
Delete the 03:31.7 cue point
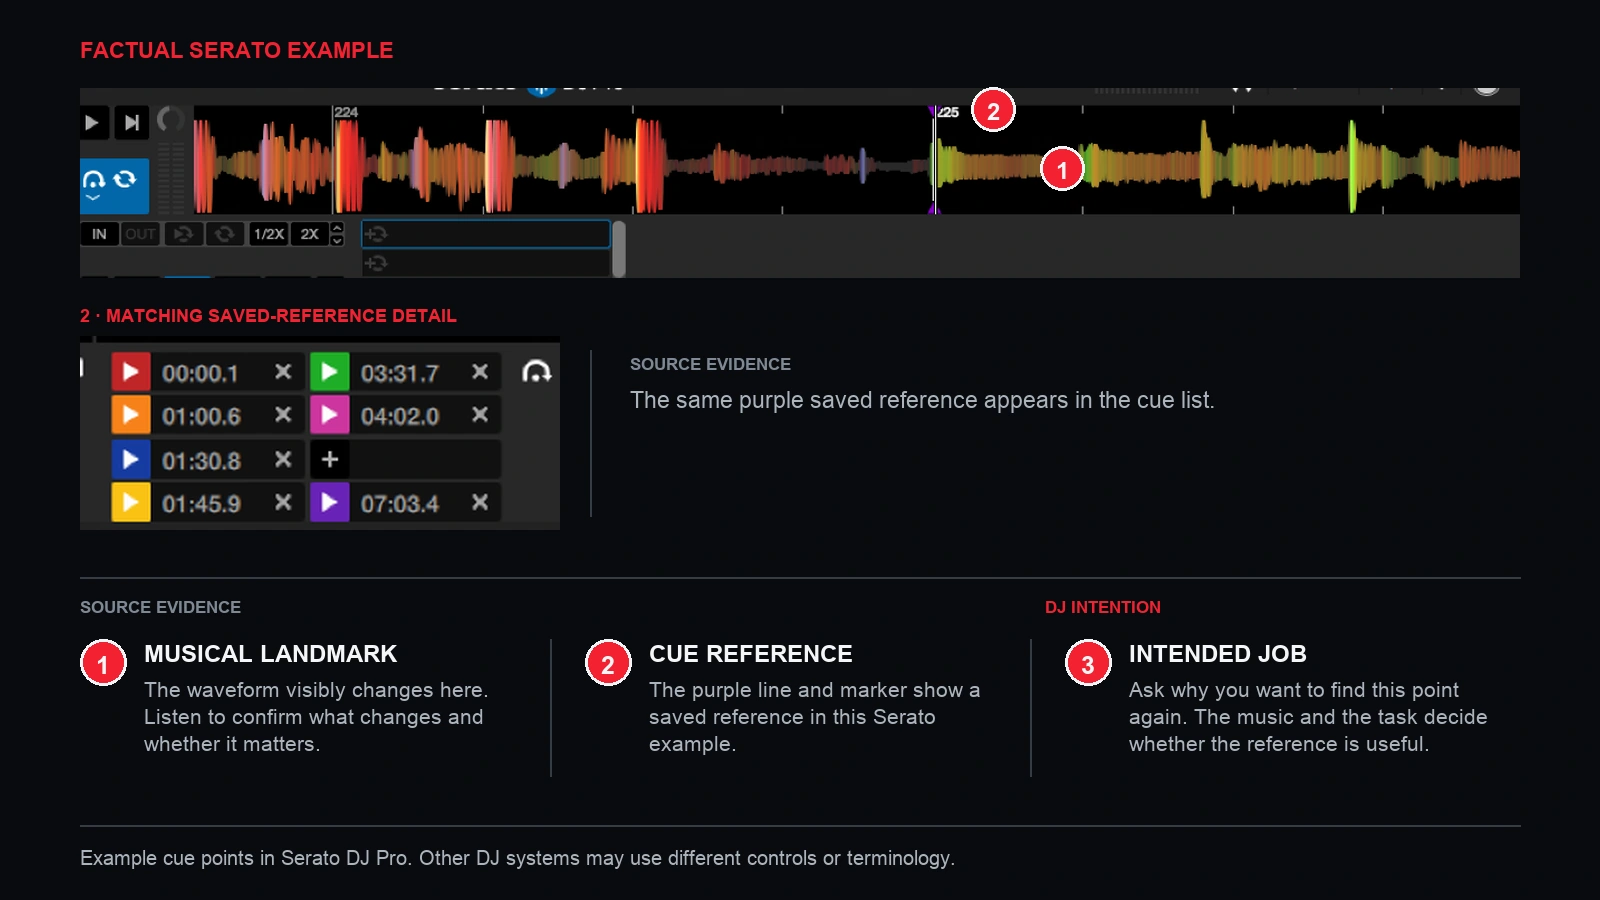pos(480,372)
